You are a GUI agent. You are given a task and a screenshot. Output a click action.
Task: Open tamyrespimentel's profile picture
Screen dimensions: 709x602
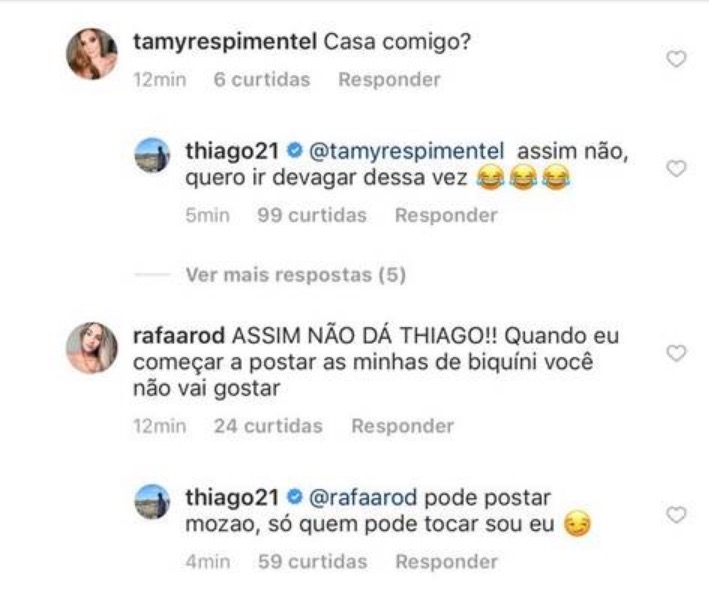[92, 54]
